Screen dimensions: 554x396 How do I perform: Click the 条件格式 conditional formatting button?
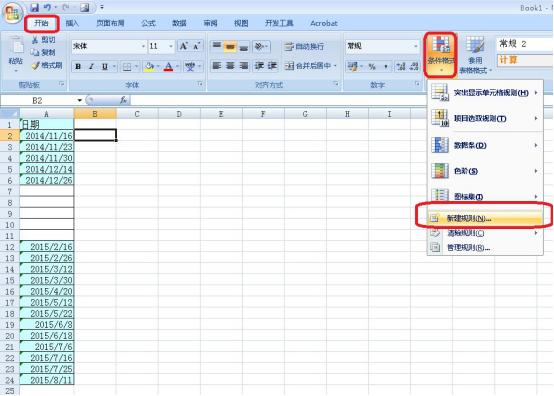coord(441,55)
